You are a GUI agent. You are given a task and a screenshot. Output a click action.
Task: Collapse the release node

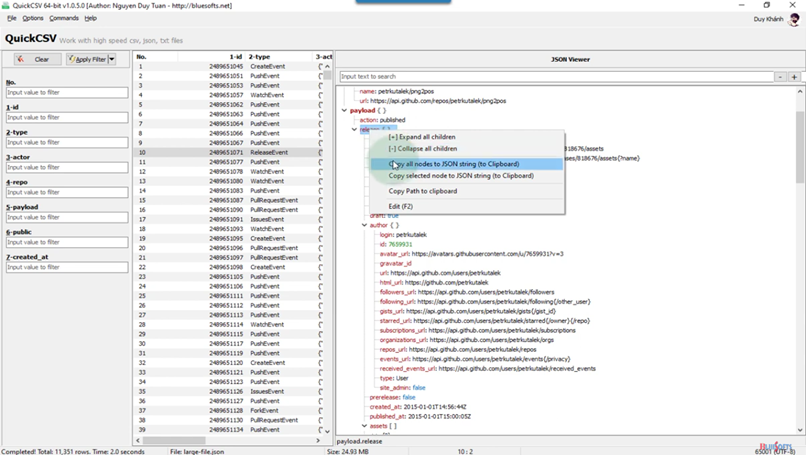pos(354,130)
